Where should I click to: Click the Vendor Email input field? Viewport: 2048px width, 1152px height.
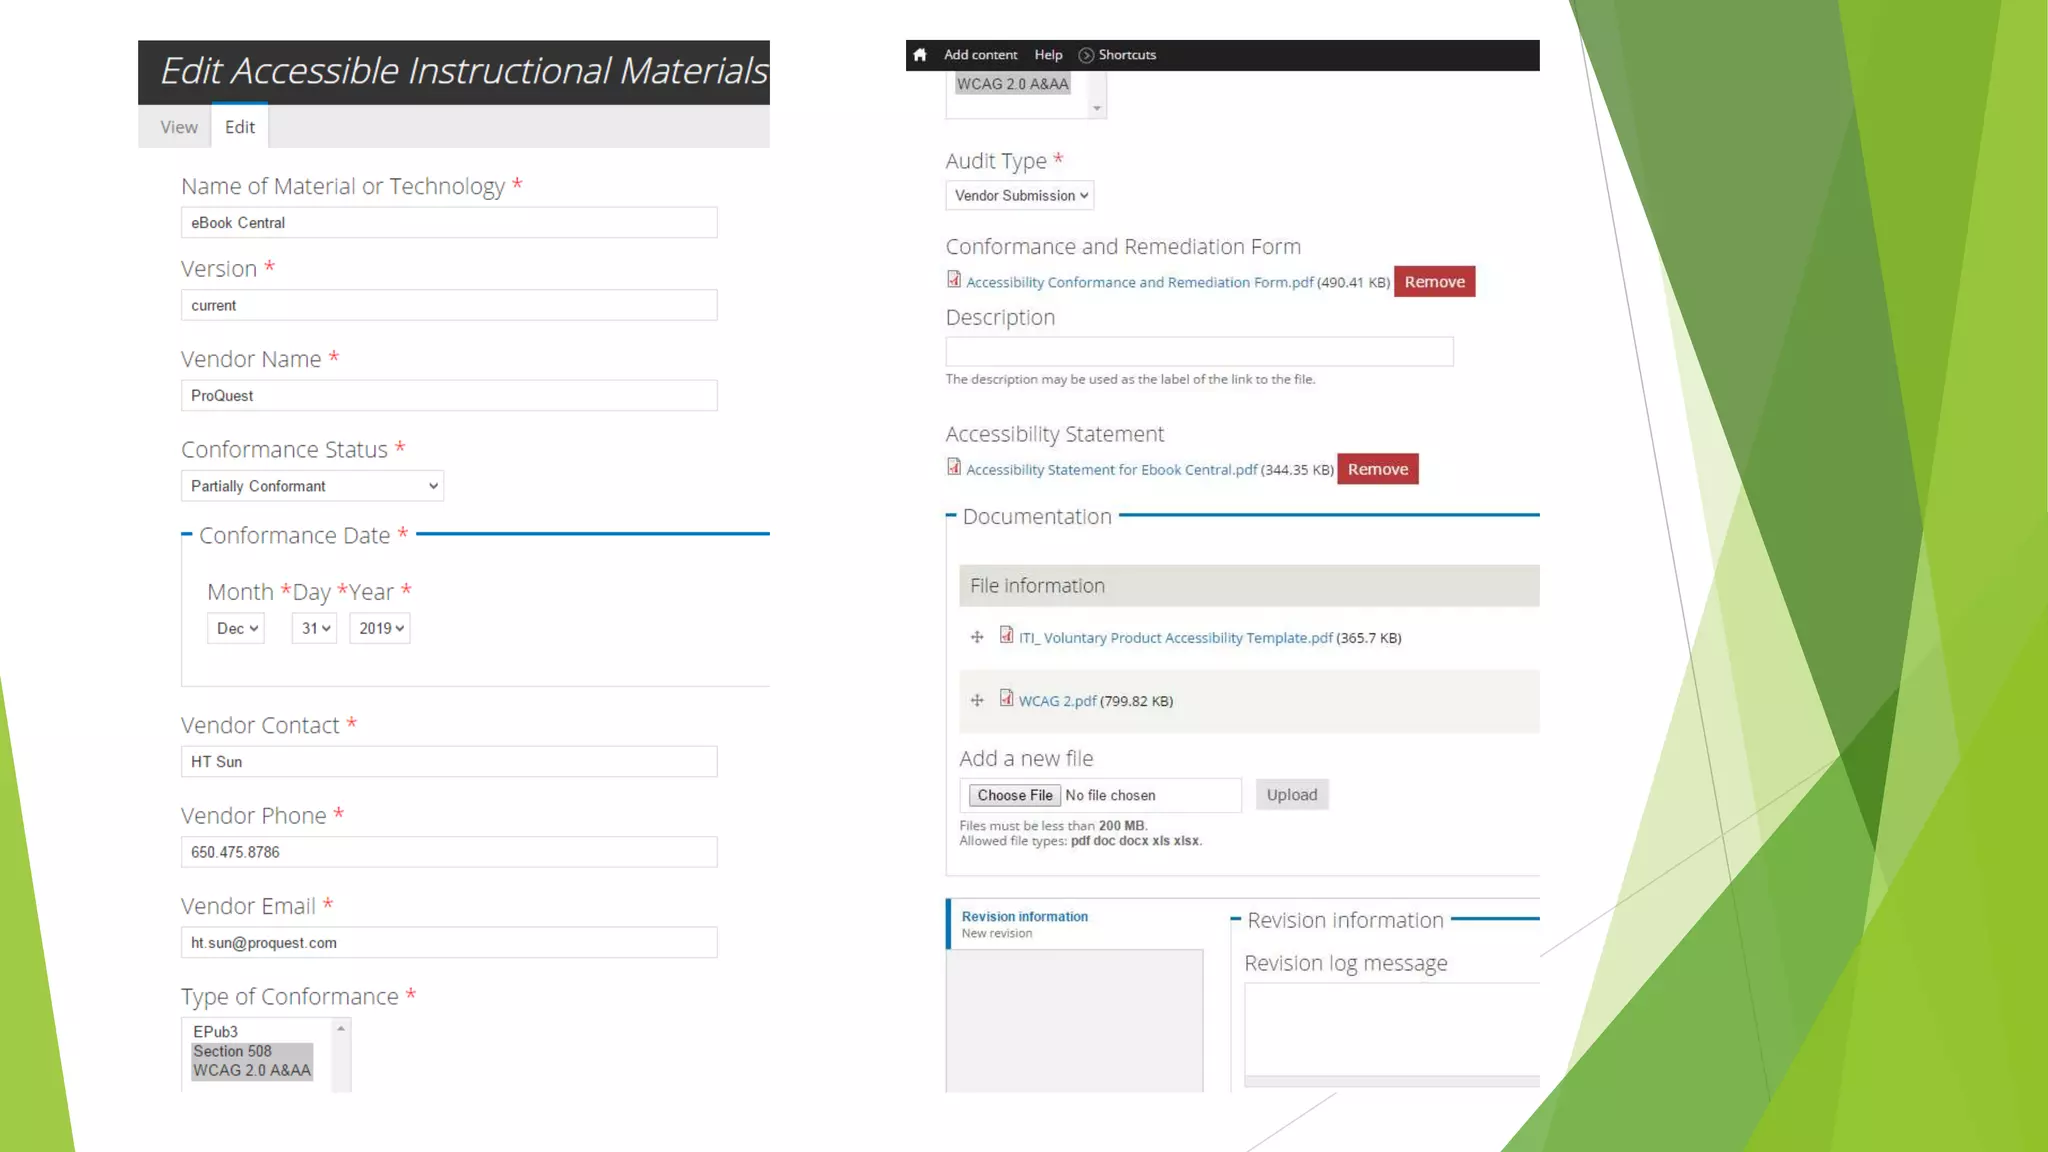(449, 942)
